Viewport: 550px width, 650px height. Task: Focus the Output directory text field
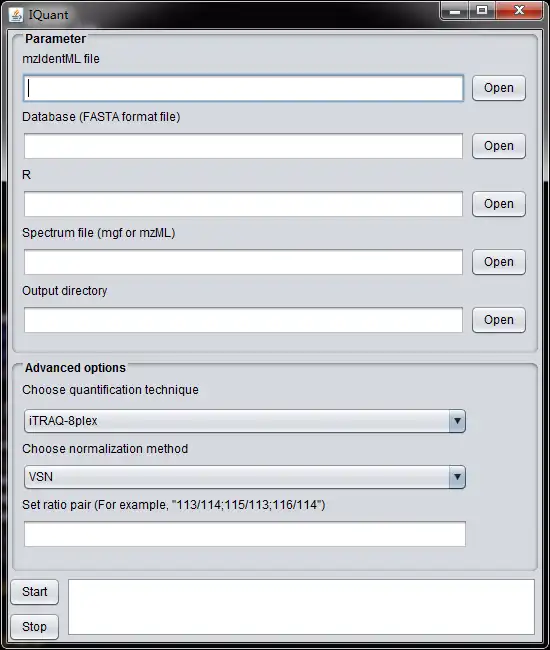click(243, 320)
